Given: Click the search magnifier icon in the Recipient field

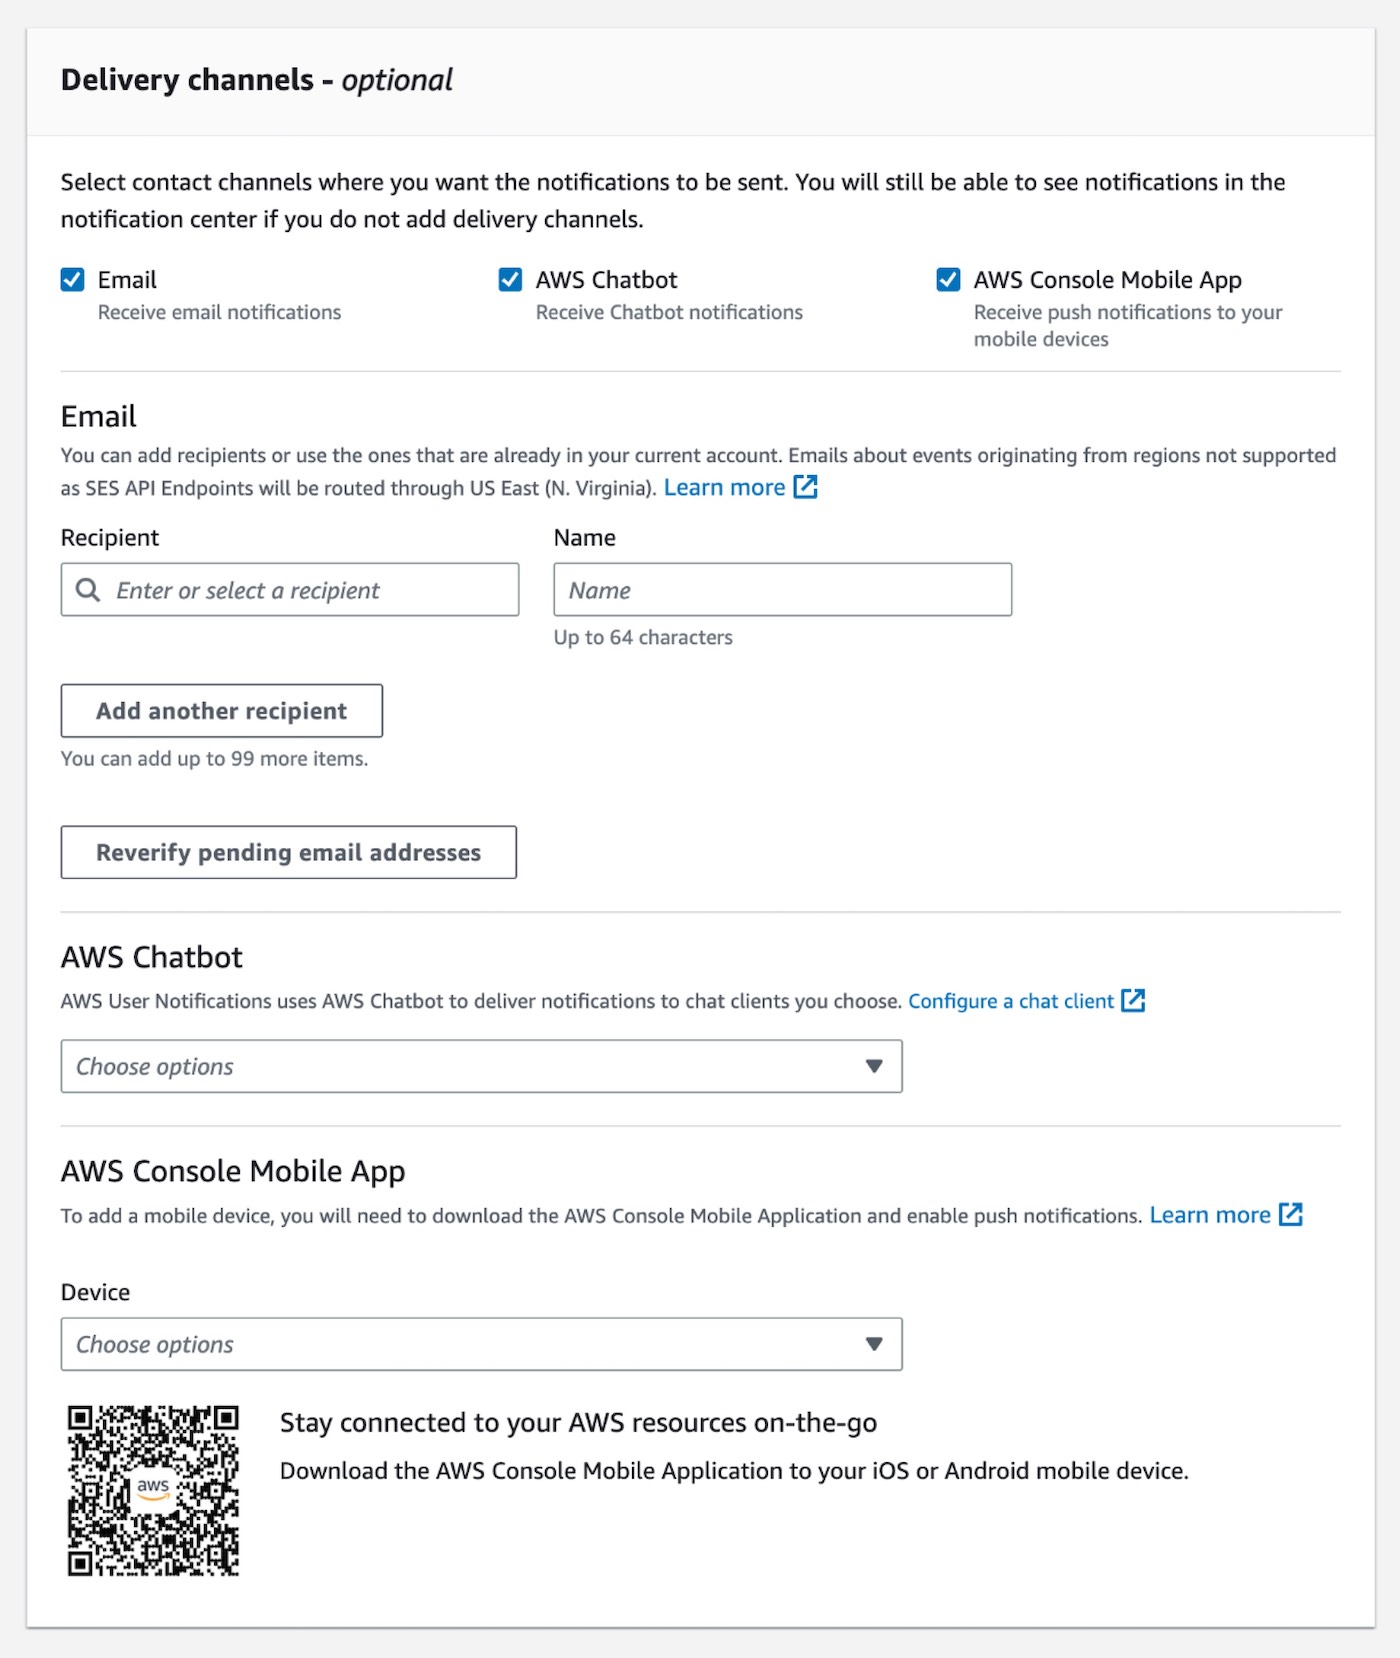Looking at the screenshot, I should [88, 590].
